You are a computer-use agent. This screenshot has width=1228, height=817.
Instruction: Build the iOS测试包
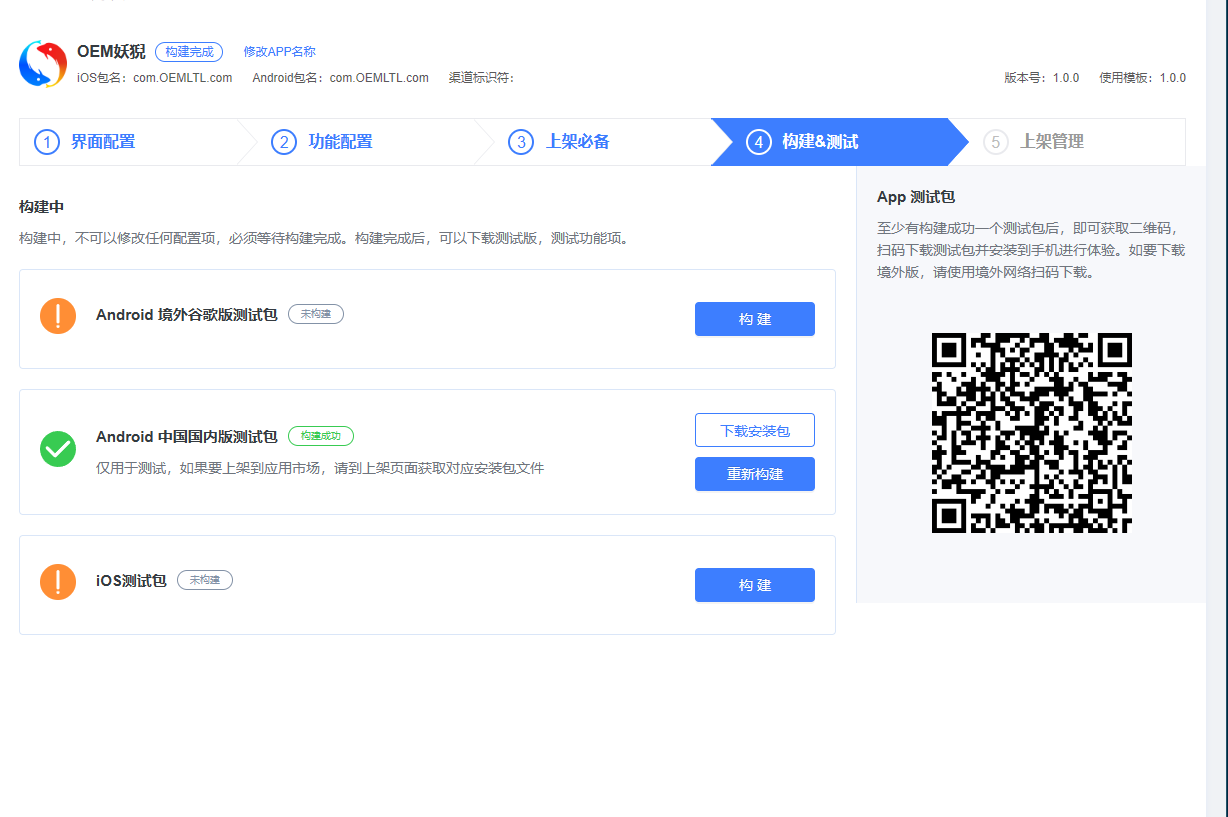coord(755,585)
